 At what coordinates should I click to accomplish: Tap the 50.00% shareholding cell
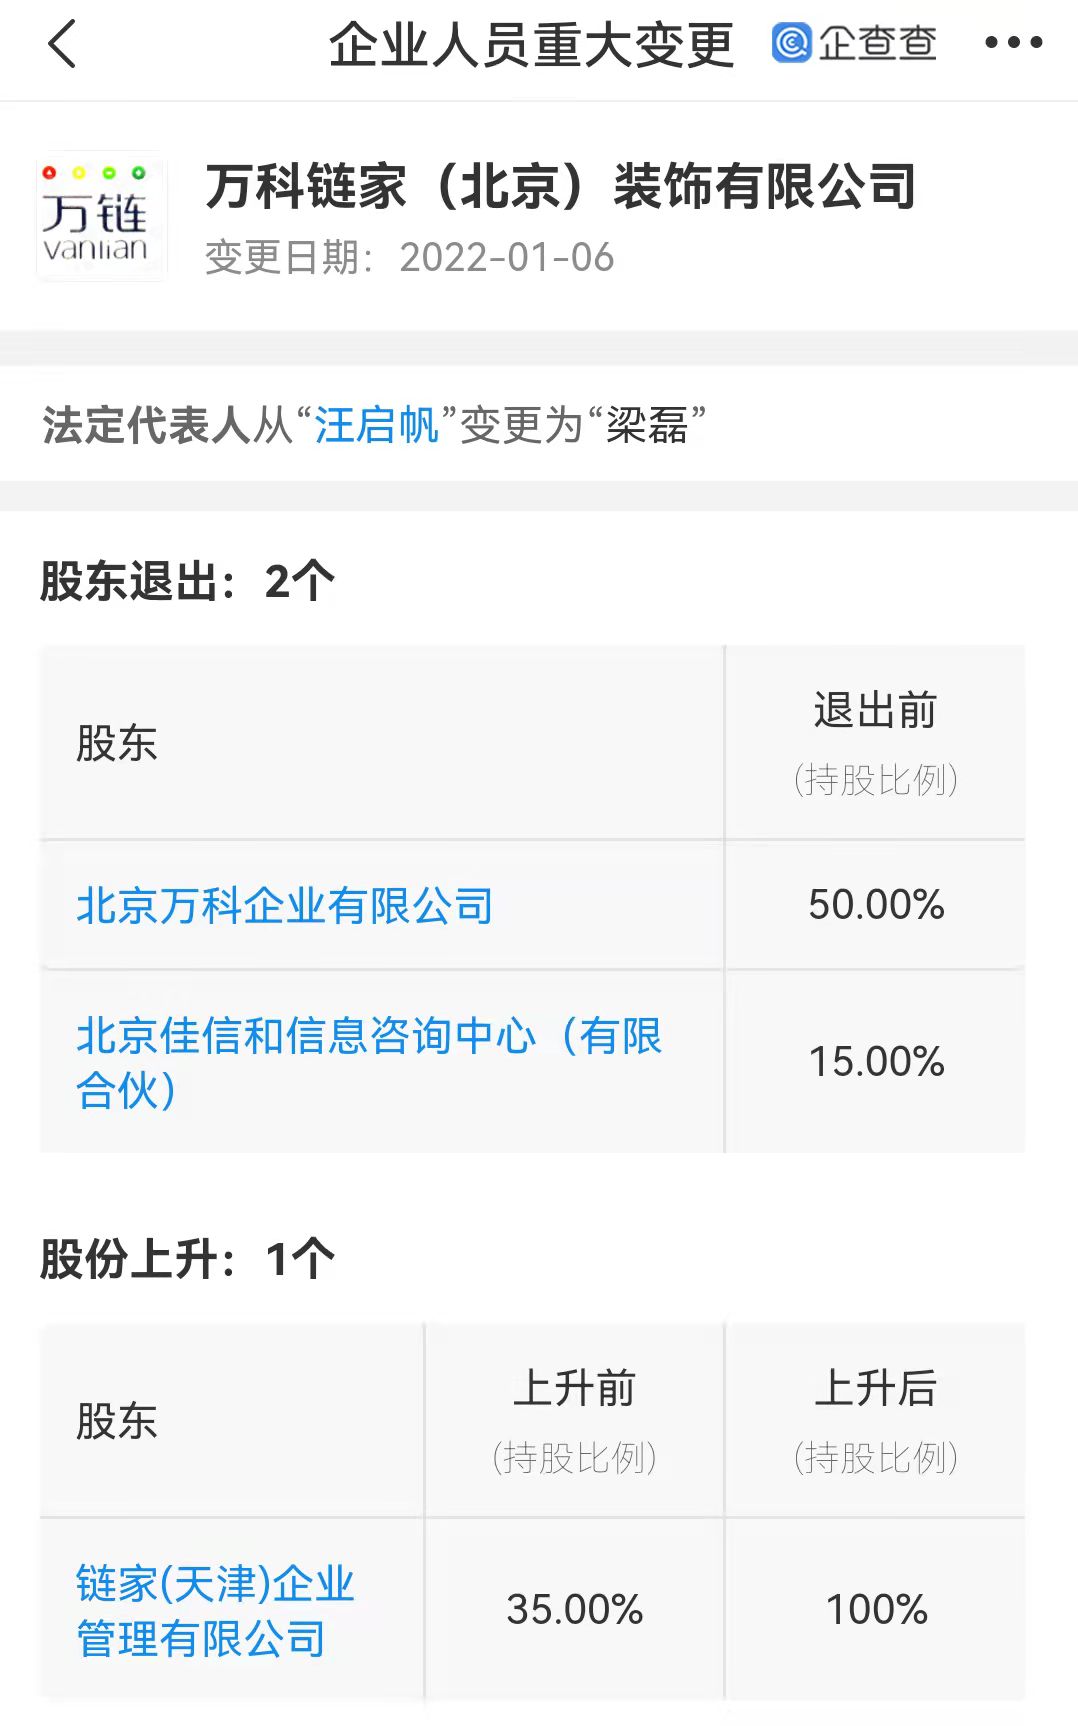click(876, 905)
